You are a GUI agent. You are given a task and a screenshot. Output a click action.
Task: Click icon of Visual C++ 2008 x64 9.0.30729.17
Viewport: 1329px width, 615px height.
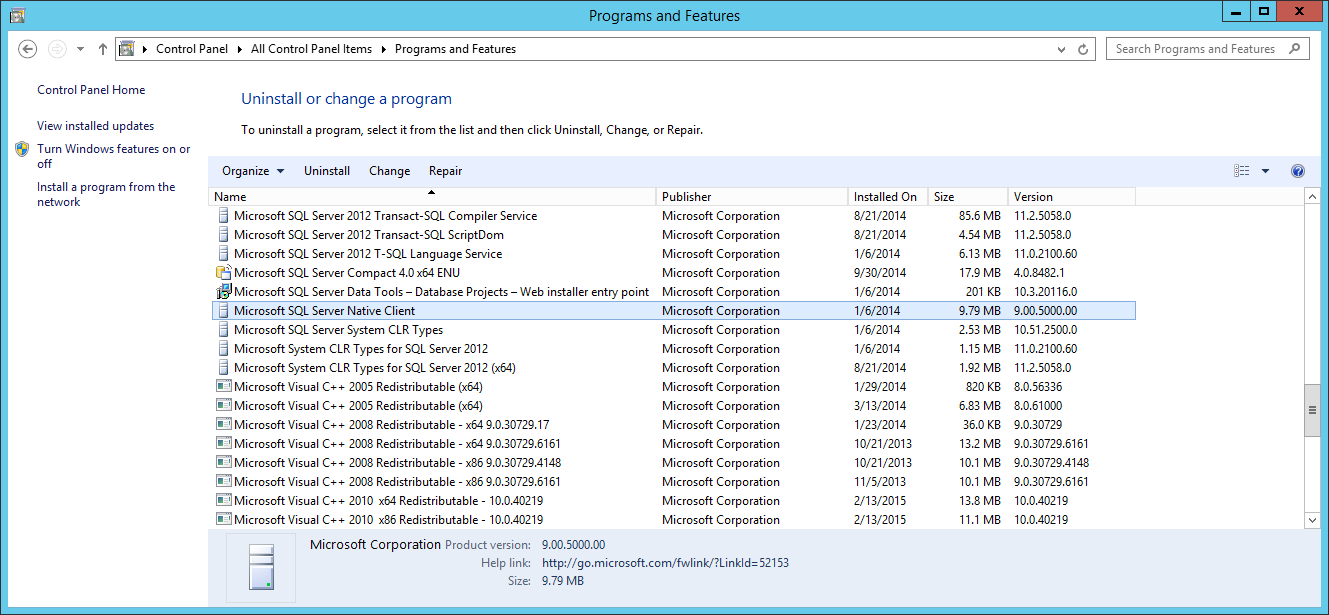tap(224, 425)
